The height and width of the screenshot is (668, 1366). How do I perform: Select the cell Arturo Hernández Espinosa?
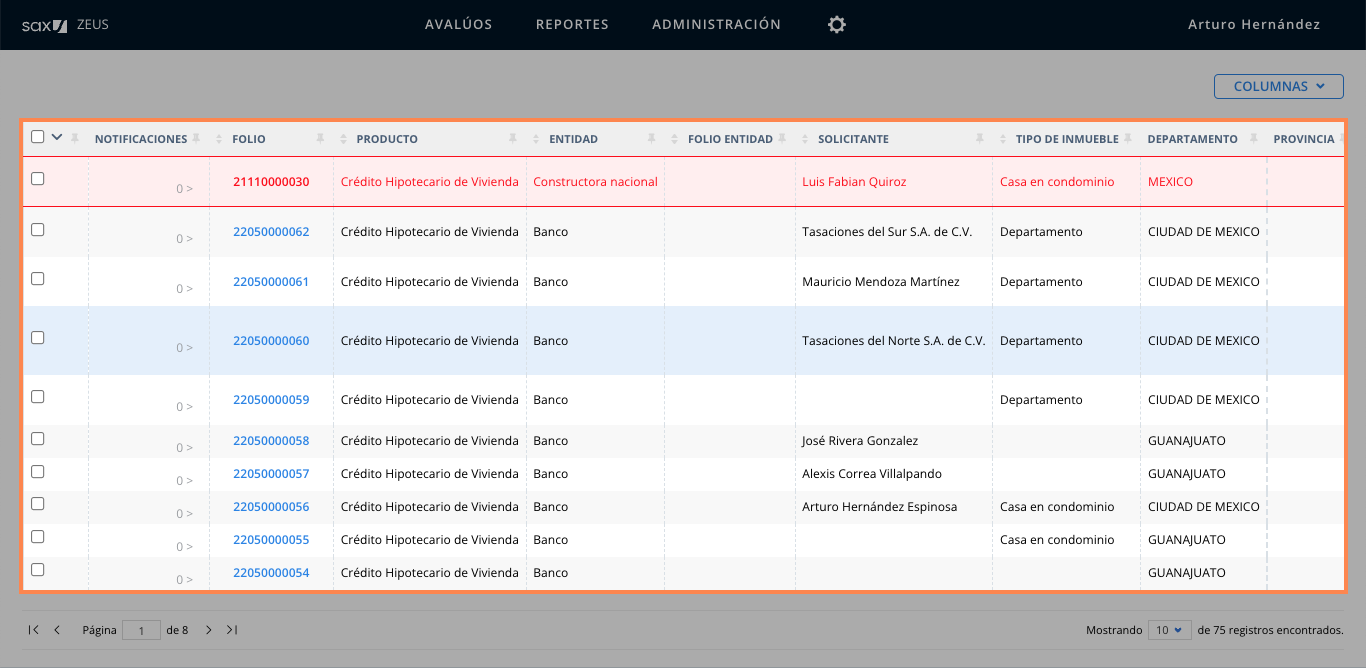[x=879, y=506]
